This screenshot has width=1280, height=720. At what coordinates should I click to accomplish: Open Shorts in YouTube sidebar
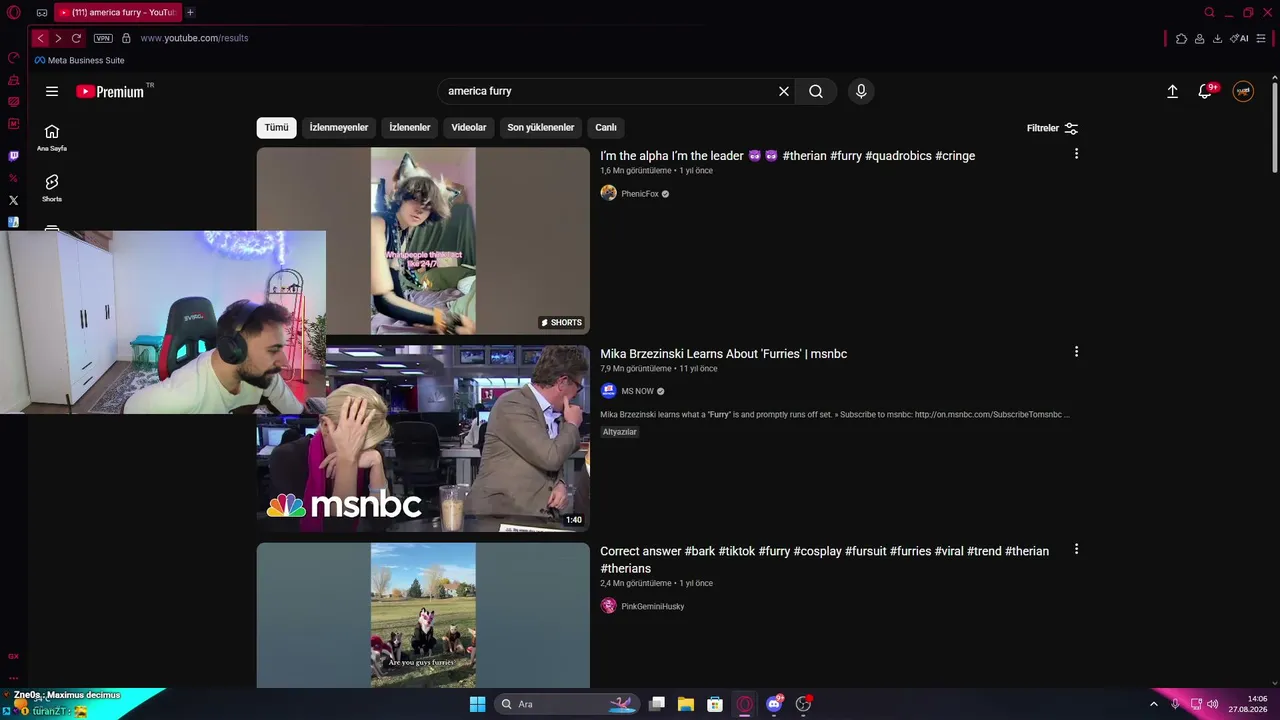pyautogui.click(x=52, y=188)
